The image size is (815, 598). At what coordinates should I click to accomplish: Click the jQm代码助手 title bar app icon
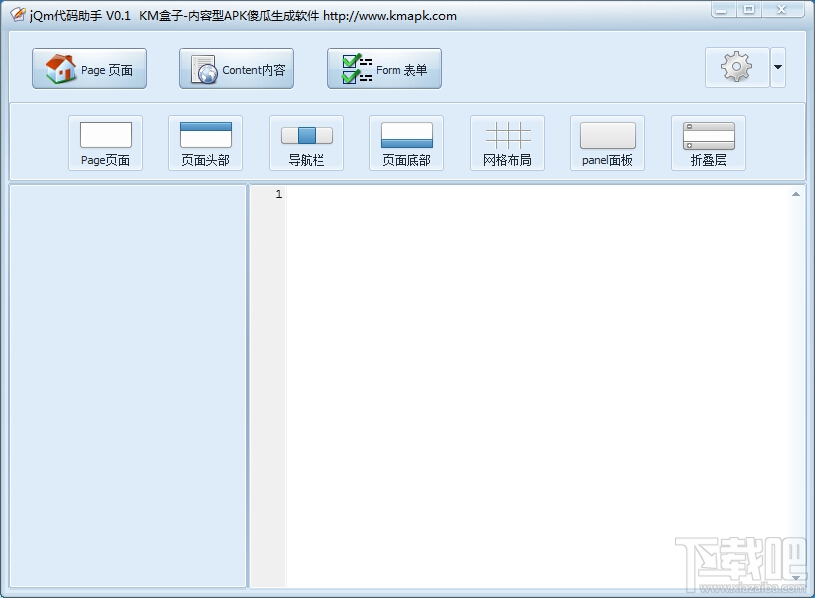coord(18,15)
